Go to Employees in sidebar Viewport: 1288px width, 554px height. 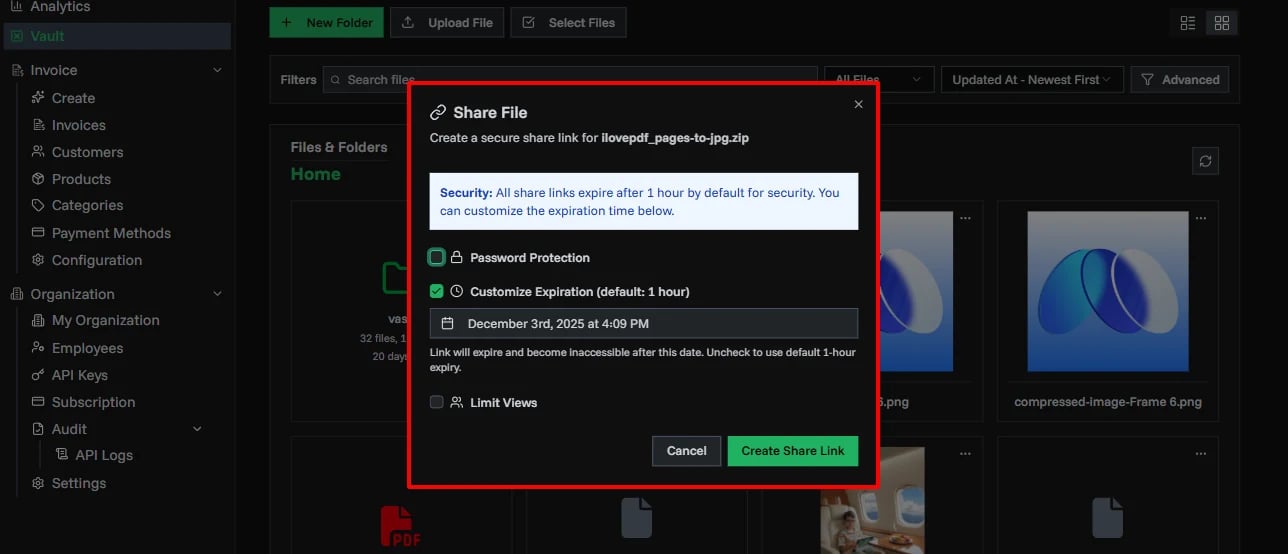[x=87, y=348]
